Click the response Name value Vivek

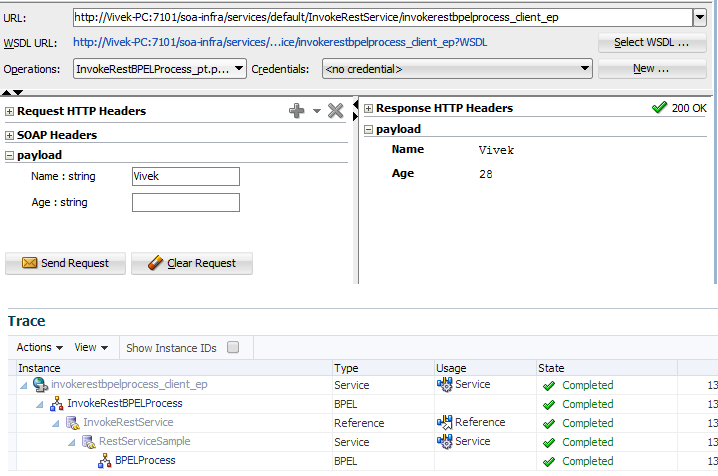(496, 150)
